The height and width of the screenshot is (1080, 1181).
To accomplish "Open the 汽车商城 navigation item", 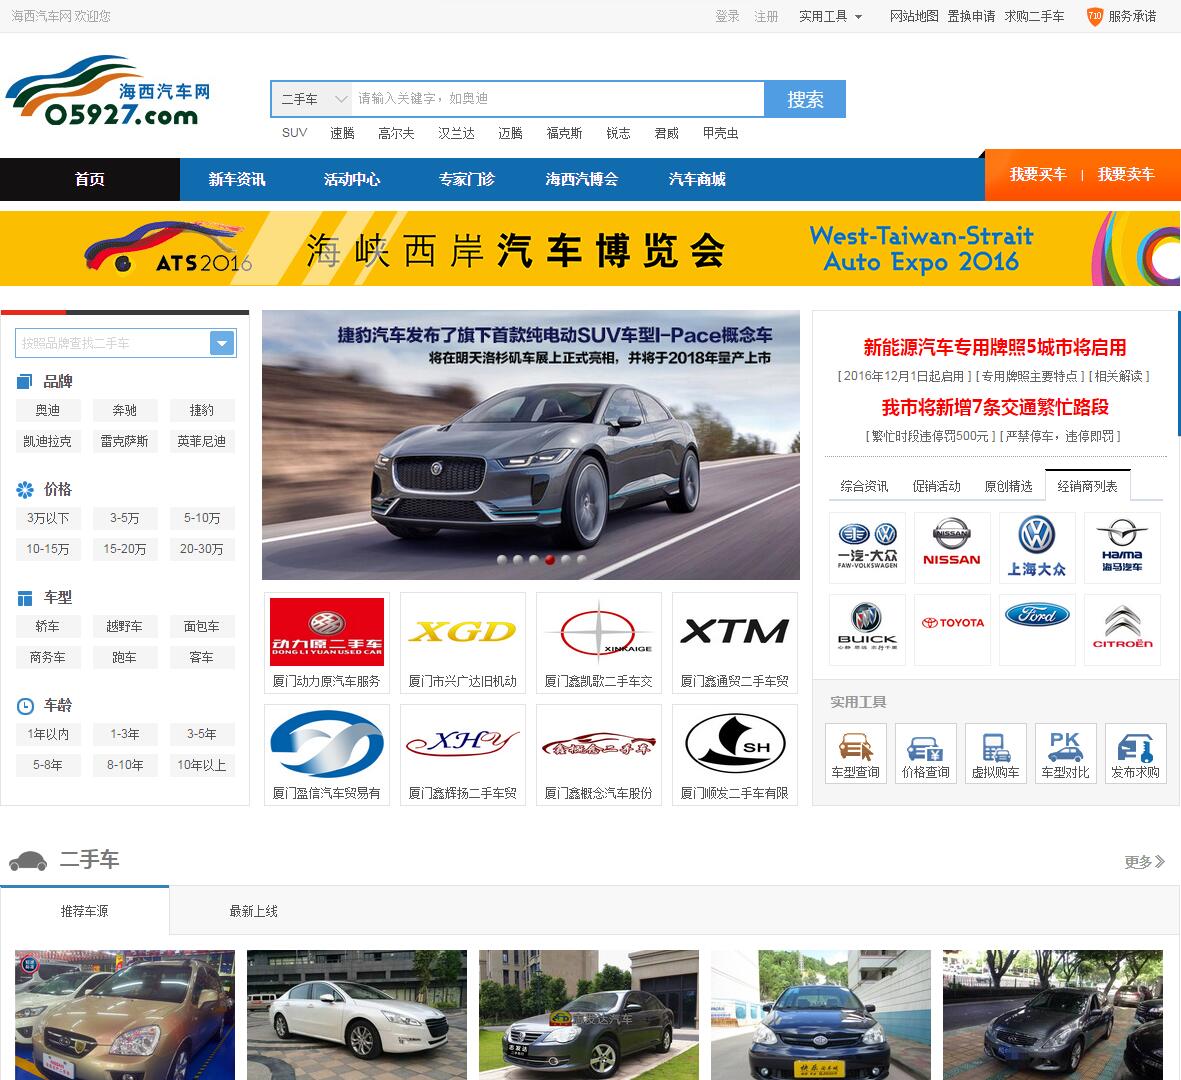I will [697, 179].
